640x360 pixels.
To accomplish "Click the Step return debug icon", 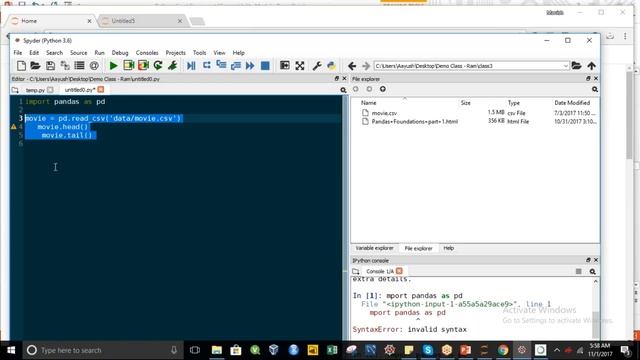I will pos(236,65).
